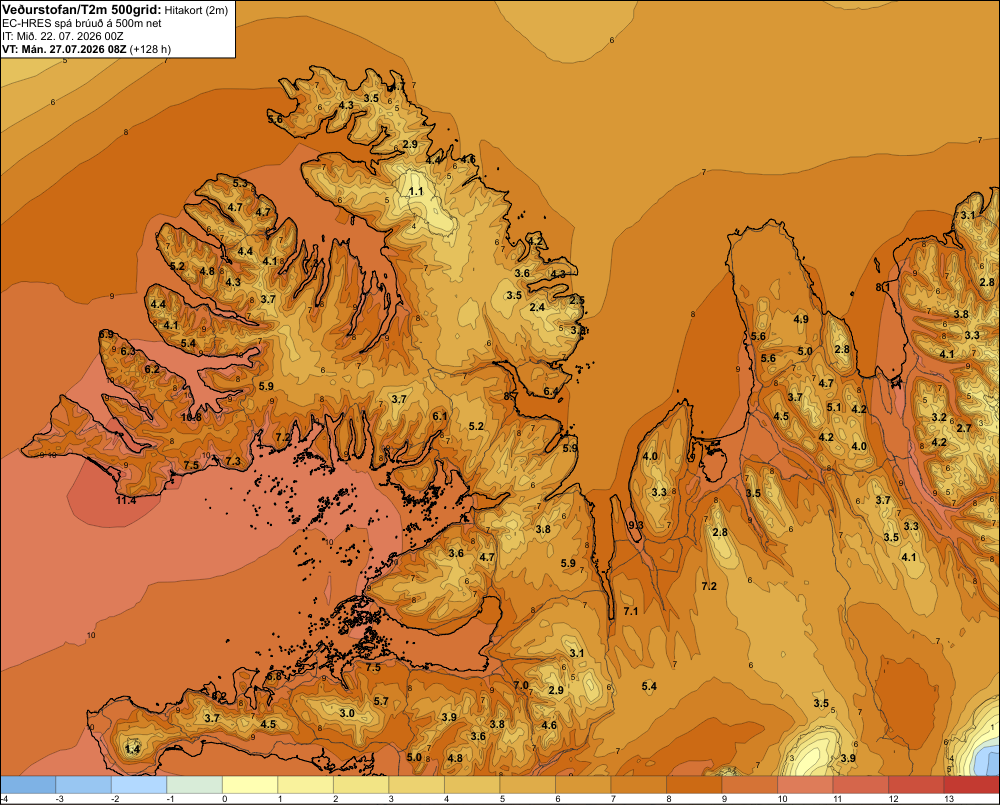Click the legend tick label '13'
This screenshot has width=1000, height=805.
point(949,799)
